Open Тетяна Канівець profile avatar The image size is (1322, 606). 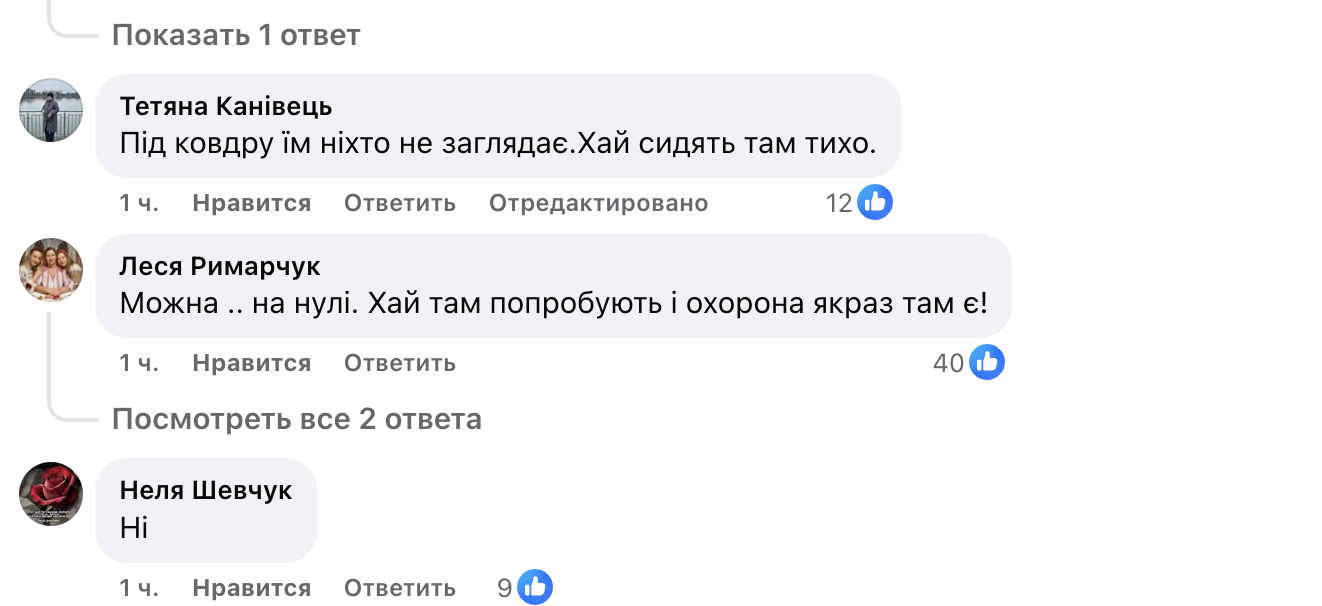point(51,110)
